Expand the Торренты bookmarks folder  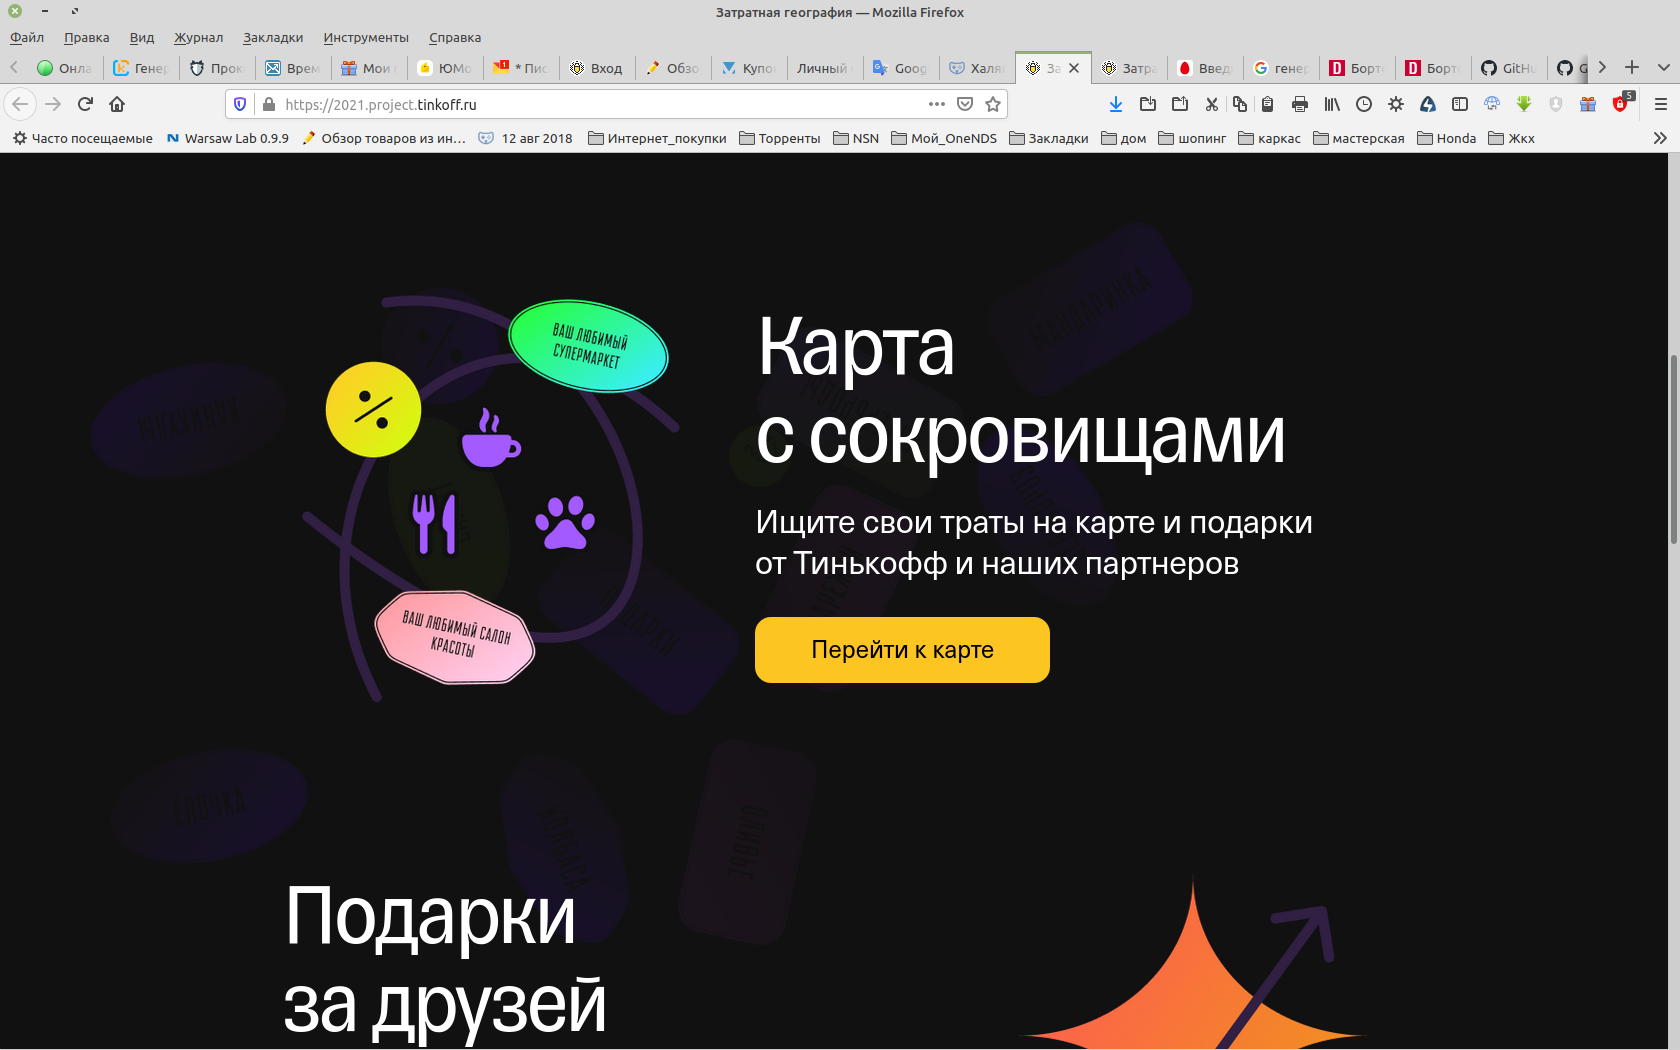tap(780, 138)
